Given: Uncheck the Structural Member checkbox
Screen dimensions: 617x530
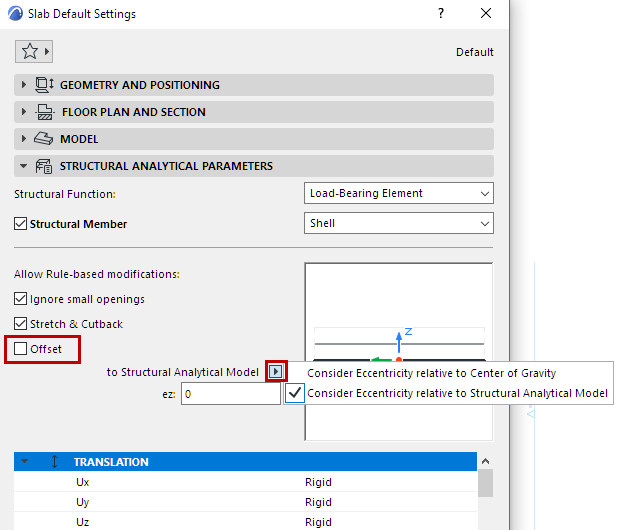Looking at the screenshot, I should click(x=20, y=224).
